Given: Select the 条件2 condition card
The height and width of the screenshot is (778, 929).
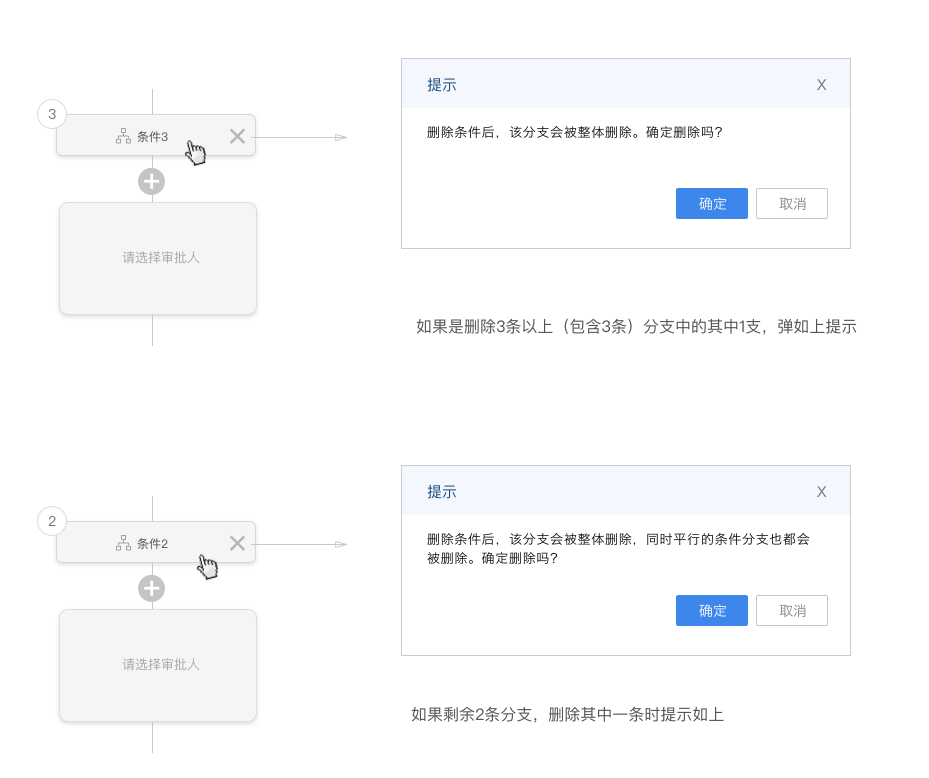Looking at the screenshot, I should (x=156, y=542).
